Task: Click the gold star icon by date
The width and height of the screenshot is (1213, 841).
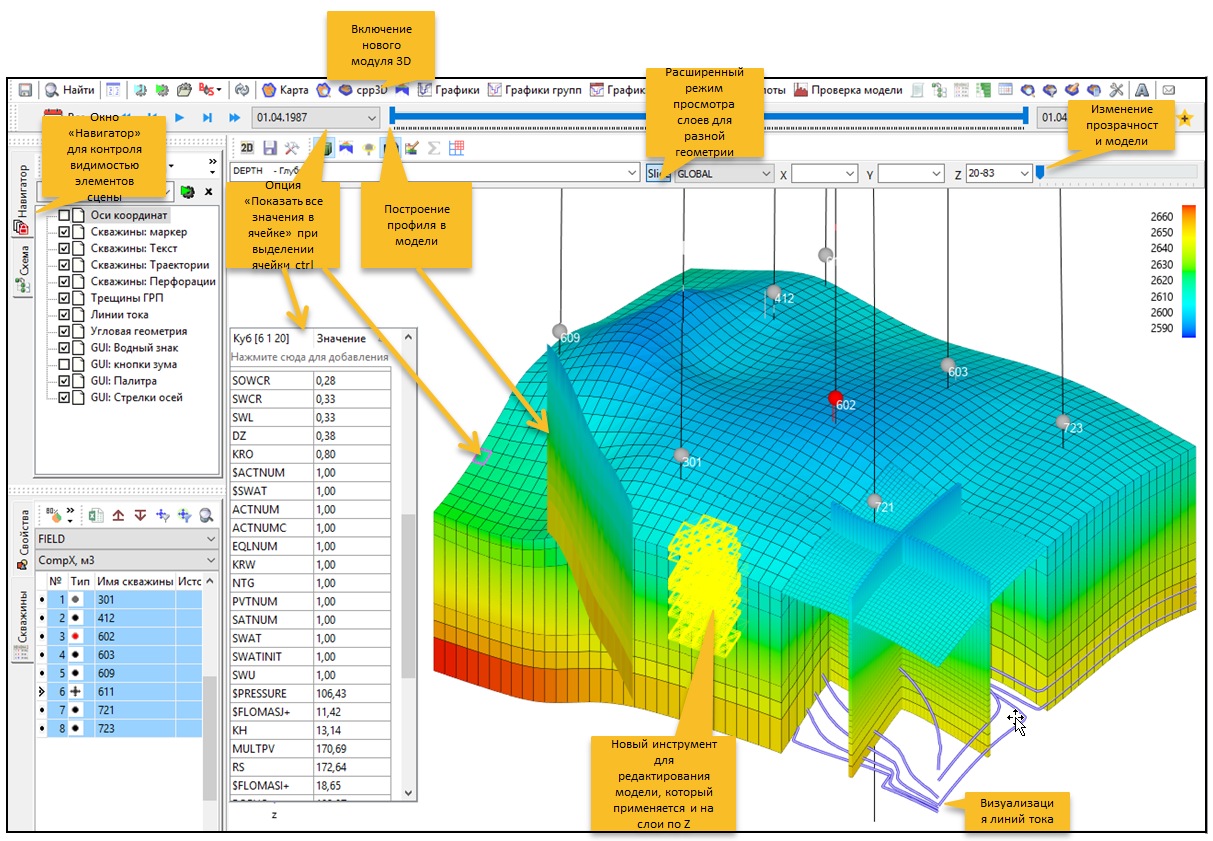Action: [1186, 118]
